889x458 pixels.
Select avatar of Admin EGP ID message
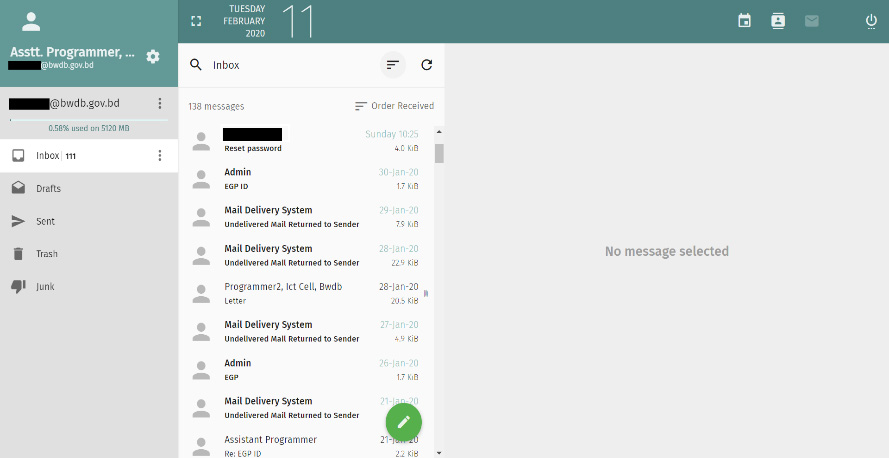pos(202,179)
